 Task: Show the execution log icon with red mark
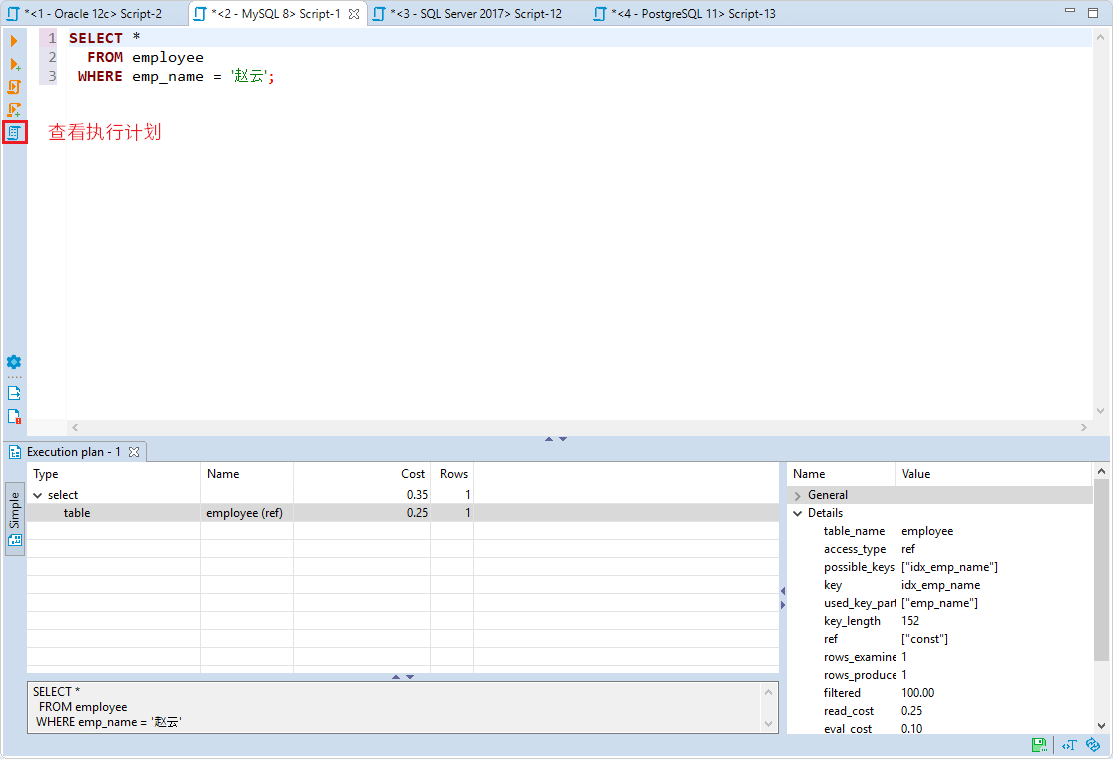click(x=14, y=416)
